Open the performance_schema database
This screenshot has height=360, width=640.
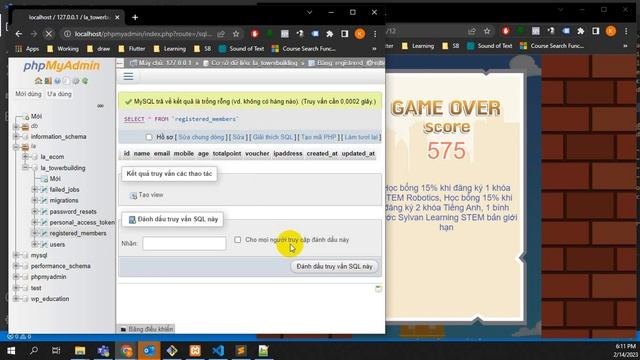tap(60, 266)
